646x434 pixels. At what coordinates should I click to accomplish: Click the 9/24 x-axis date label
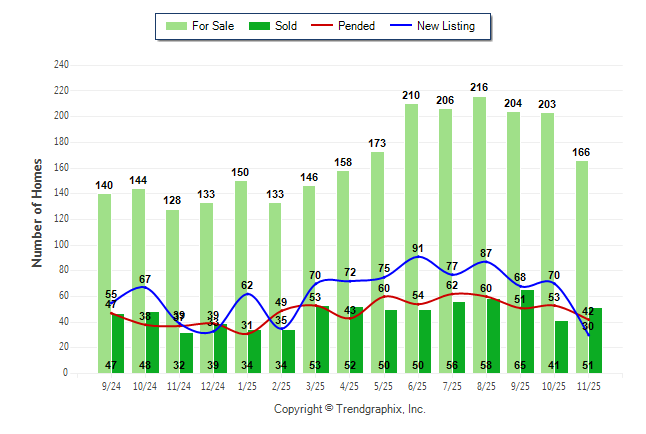pyautogui.click(x=112, y=384)
